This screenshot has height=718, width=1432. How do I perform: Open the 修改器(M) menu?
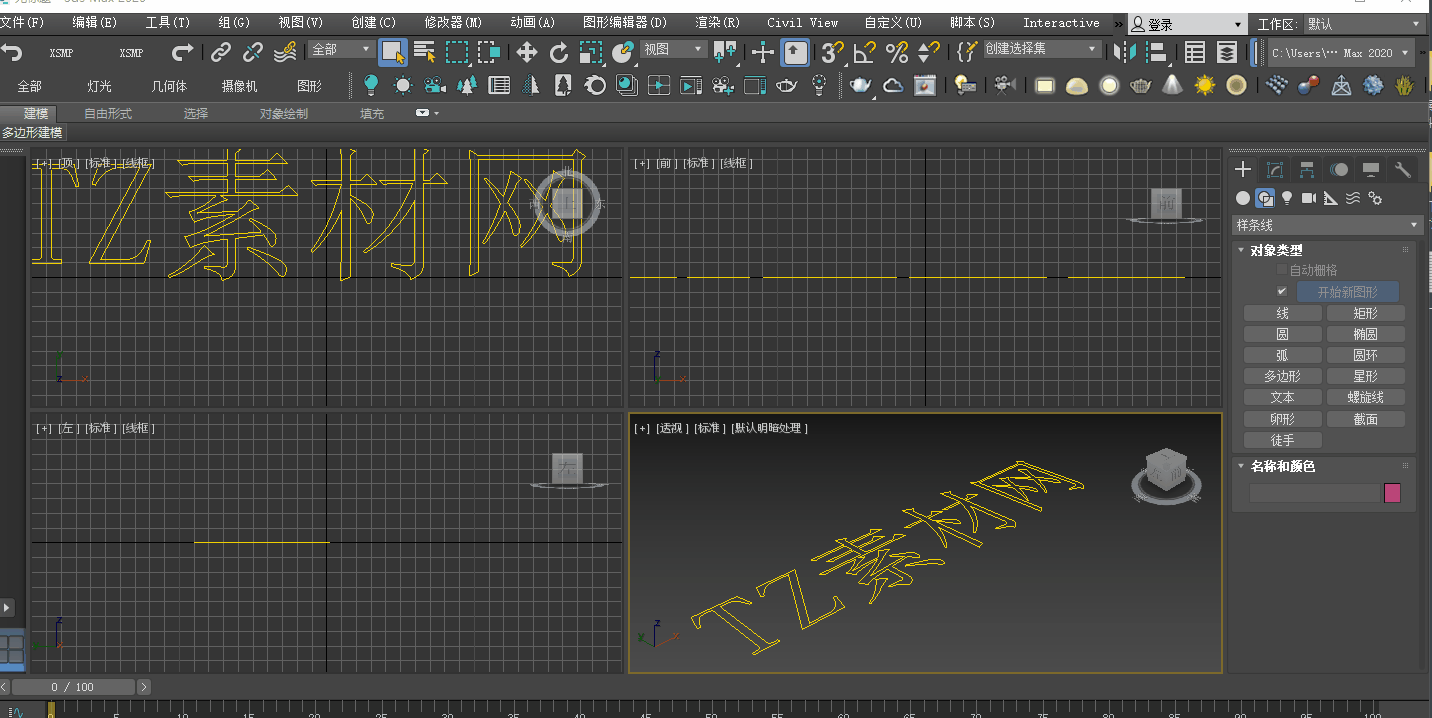(453, 22)
